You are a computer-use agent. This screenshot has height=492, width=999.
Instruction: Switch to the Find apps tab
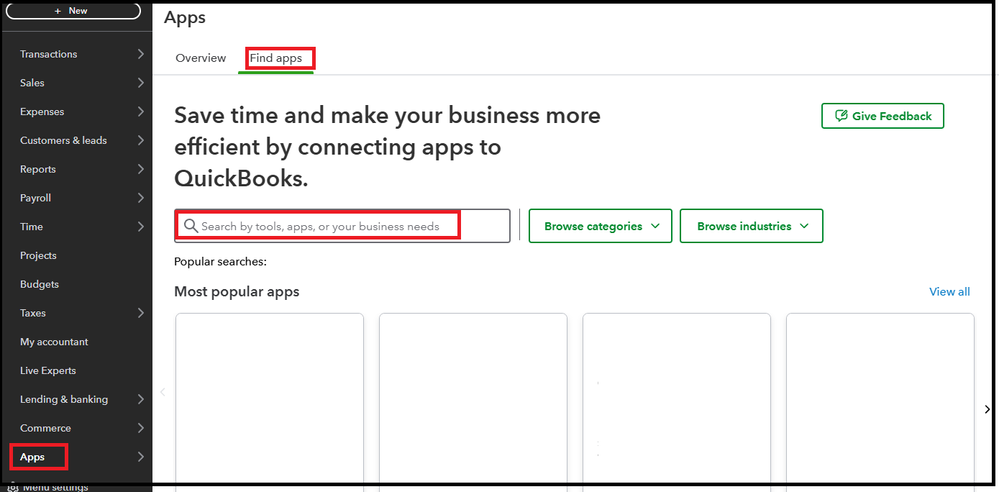(275, 58)
